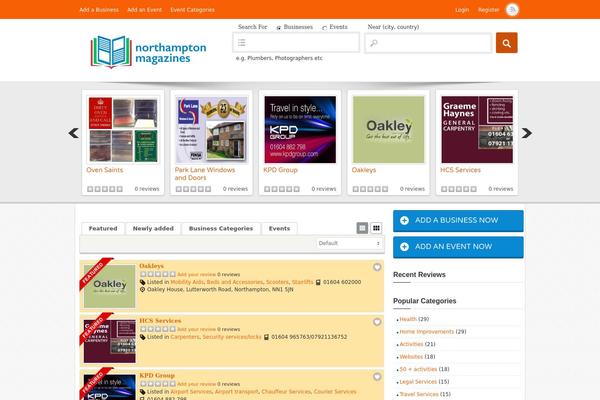
Task: Open the Home Improvements popular category
Action: point(427,331)
